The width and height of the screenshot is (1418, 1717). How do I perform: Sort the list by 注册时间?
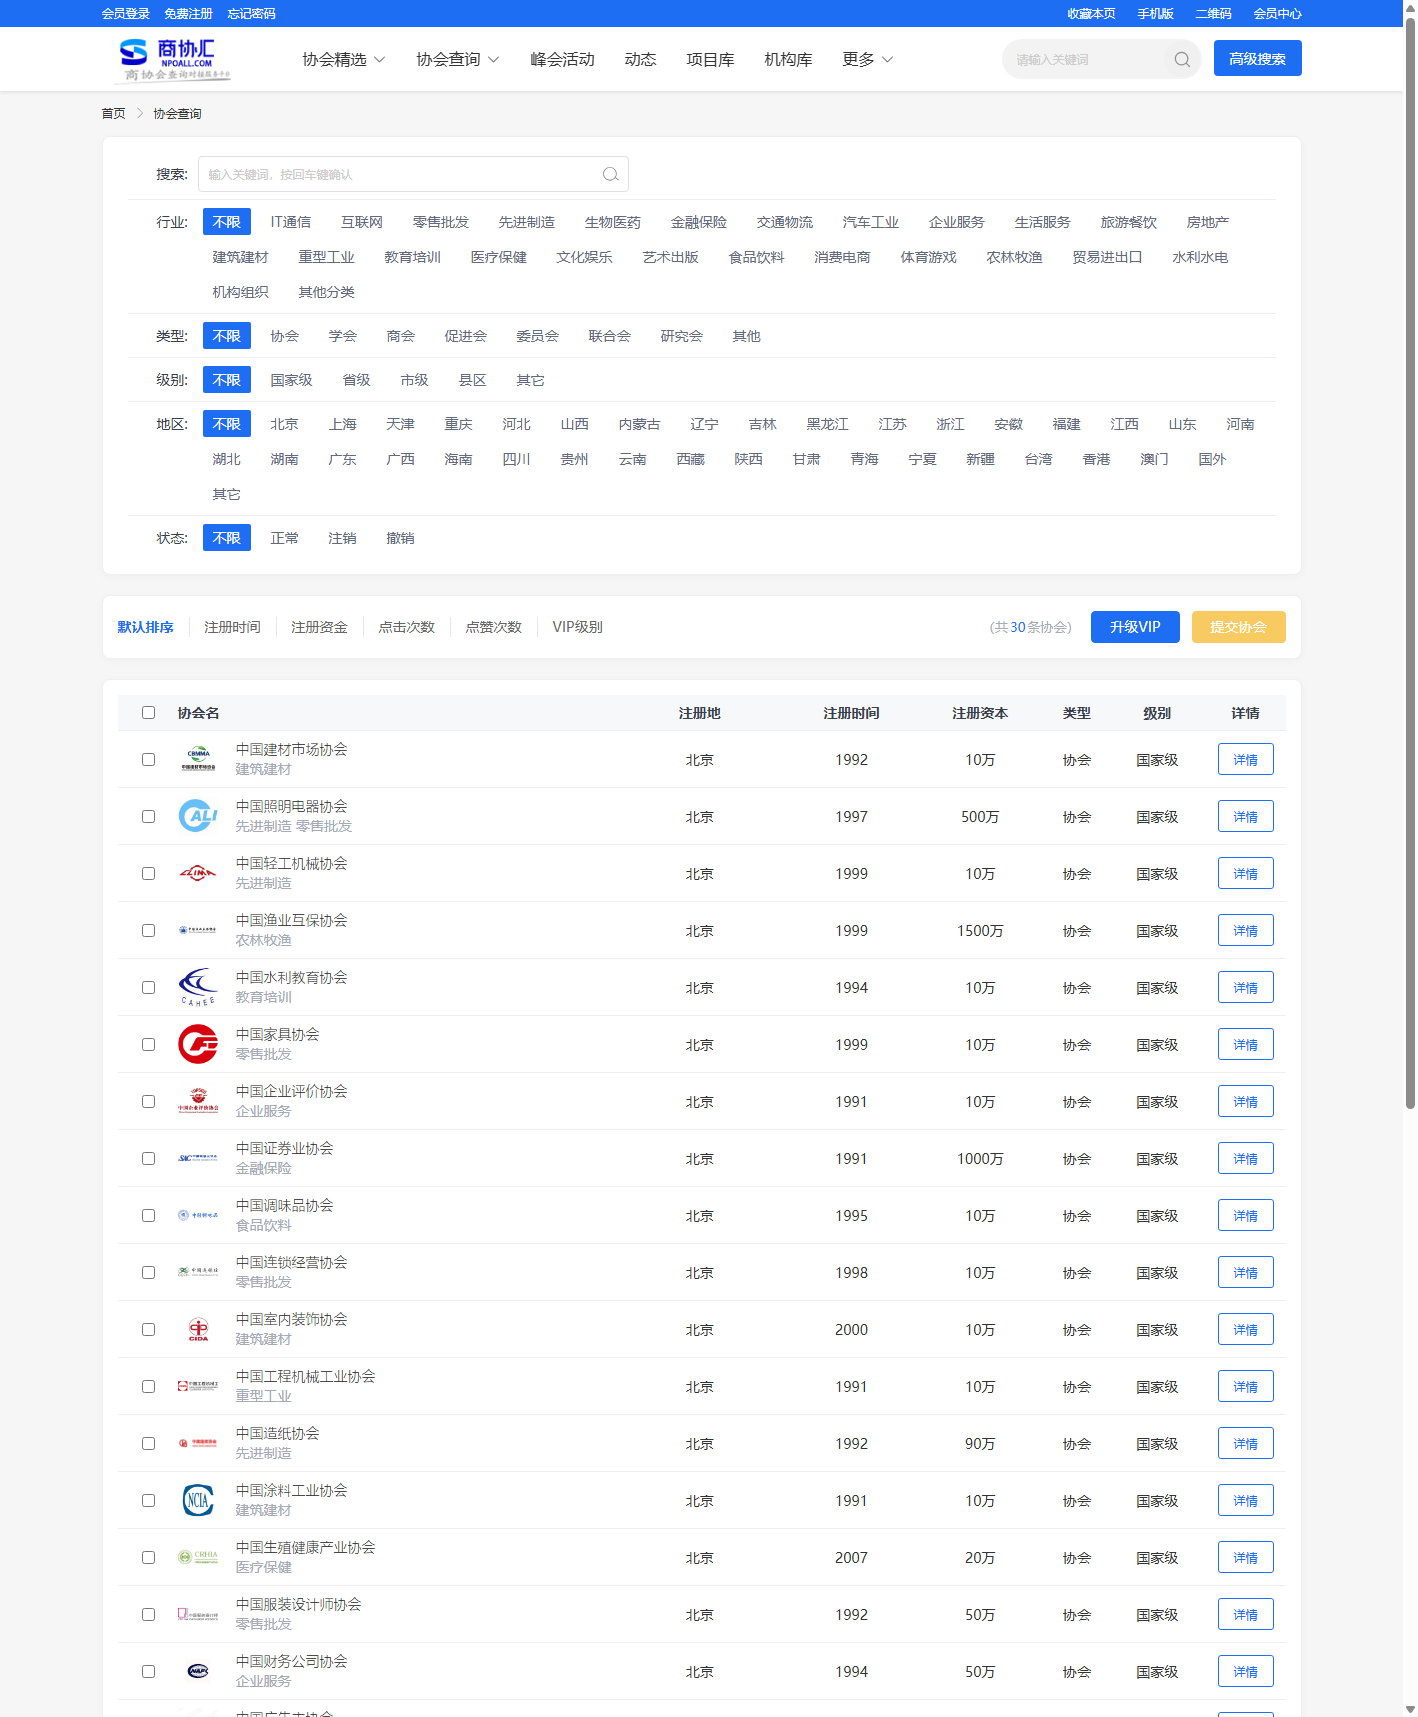click(x=232, y=627)
